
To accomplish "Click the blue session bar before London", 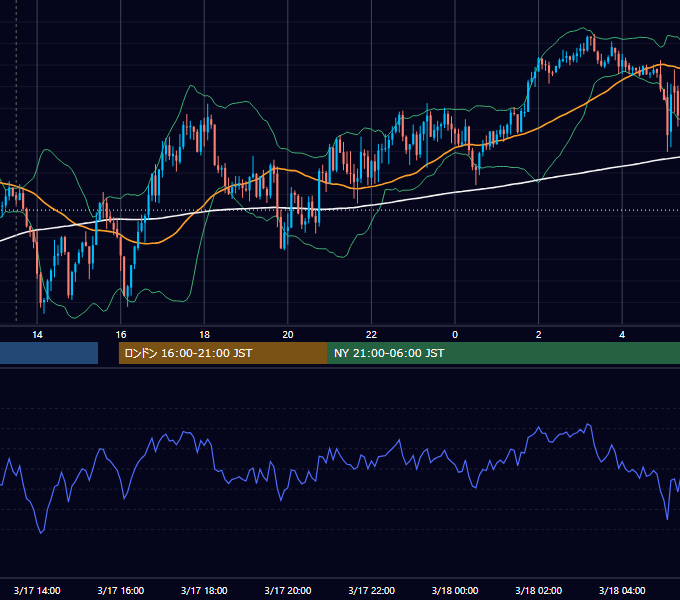I will pyautogui.click(x=49, y=353).
